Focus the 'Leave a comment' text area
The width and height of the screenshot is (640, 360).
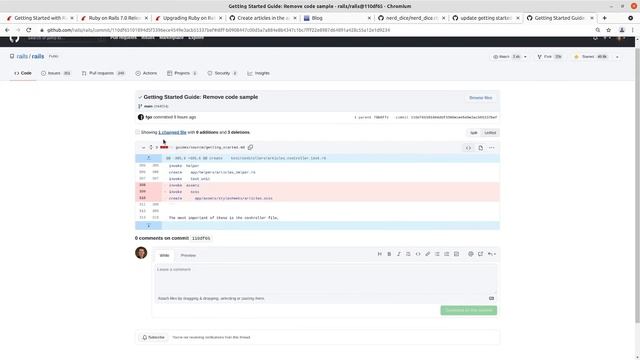point(326,280)
